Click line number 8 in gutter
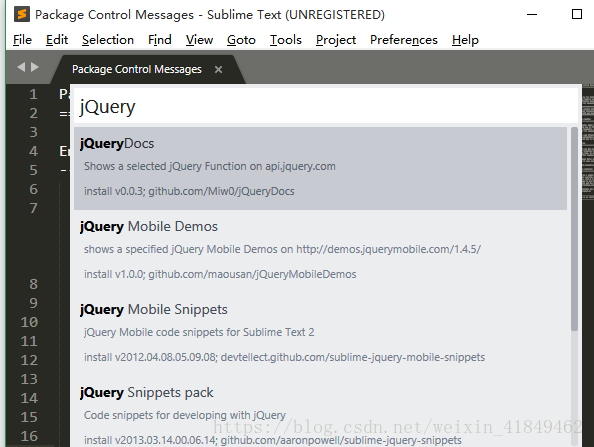This screenshot has height=447, width=594. pyautogui.click(x=33, y=284)
